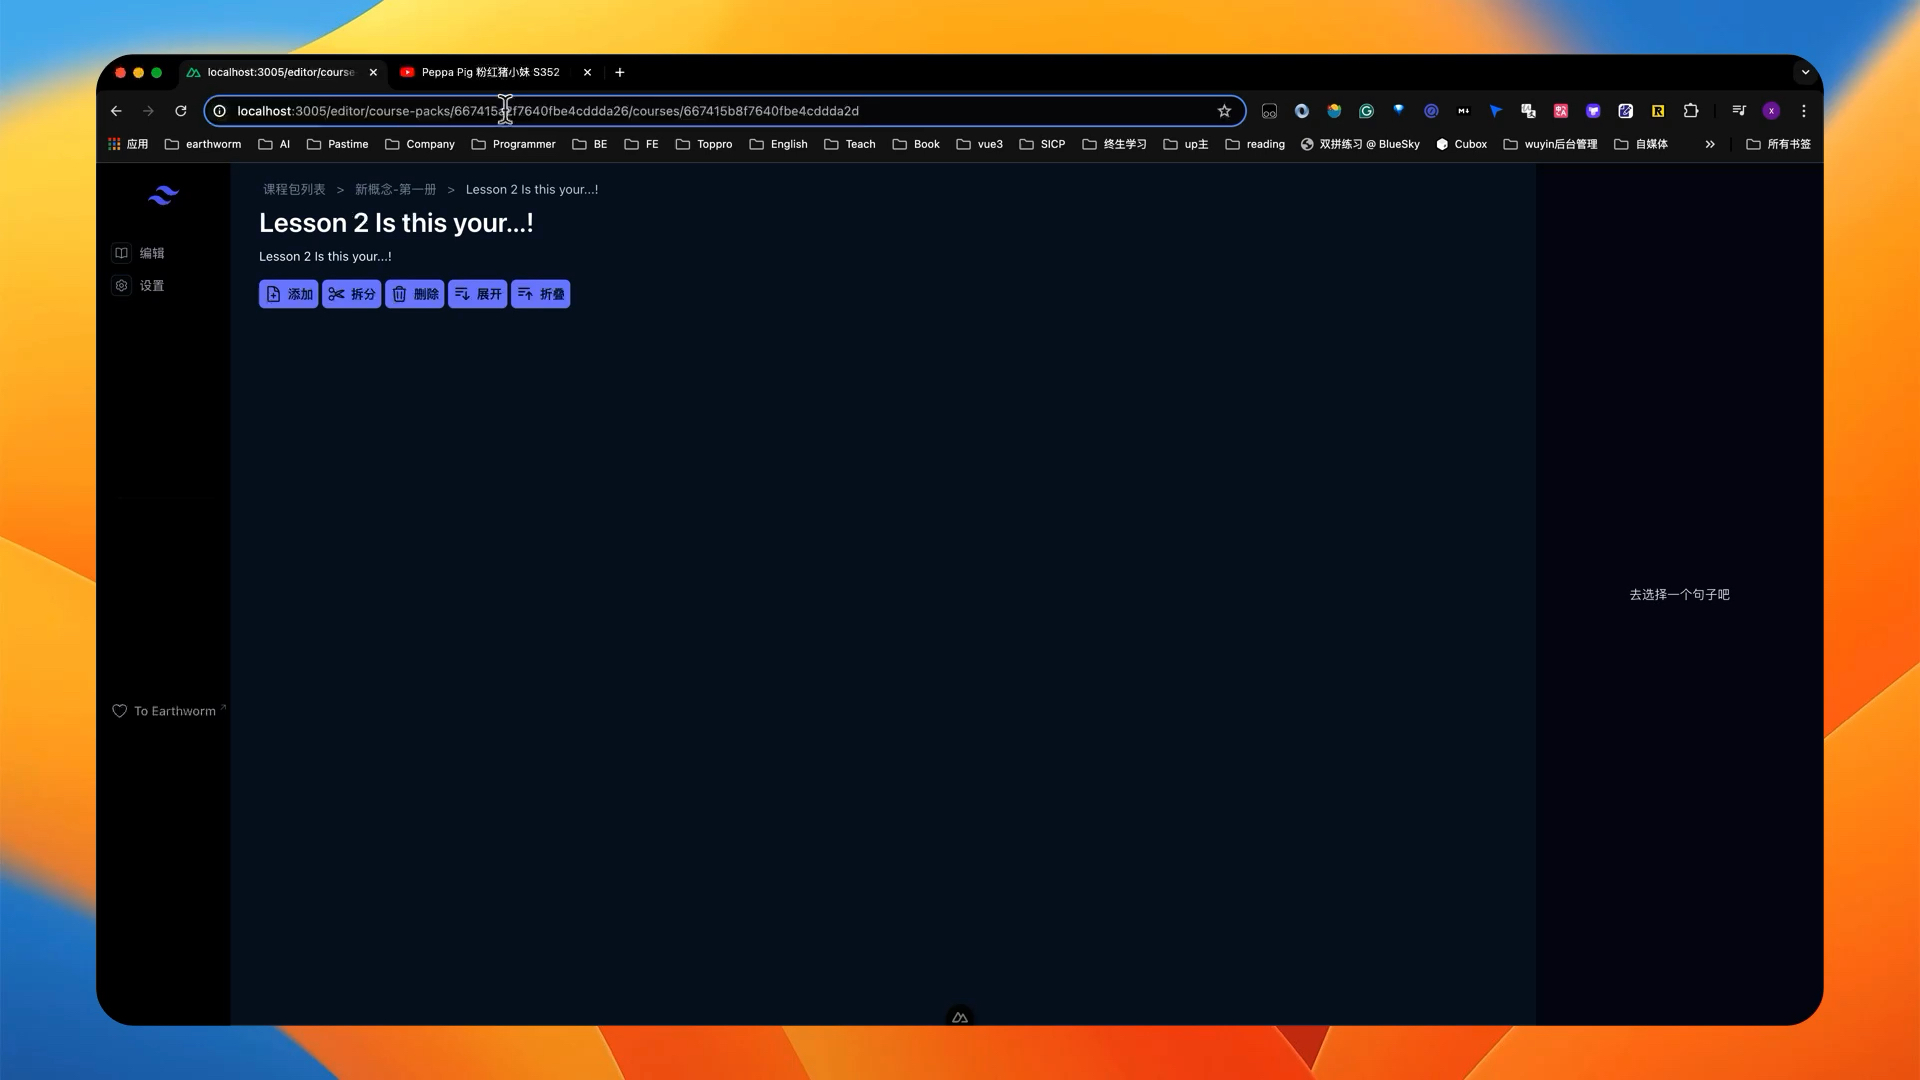This screenshot has height=1080, width=1920.
Task: Open the earthworm bookmark folder
Action: pos(203,144)
